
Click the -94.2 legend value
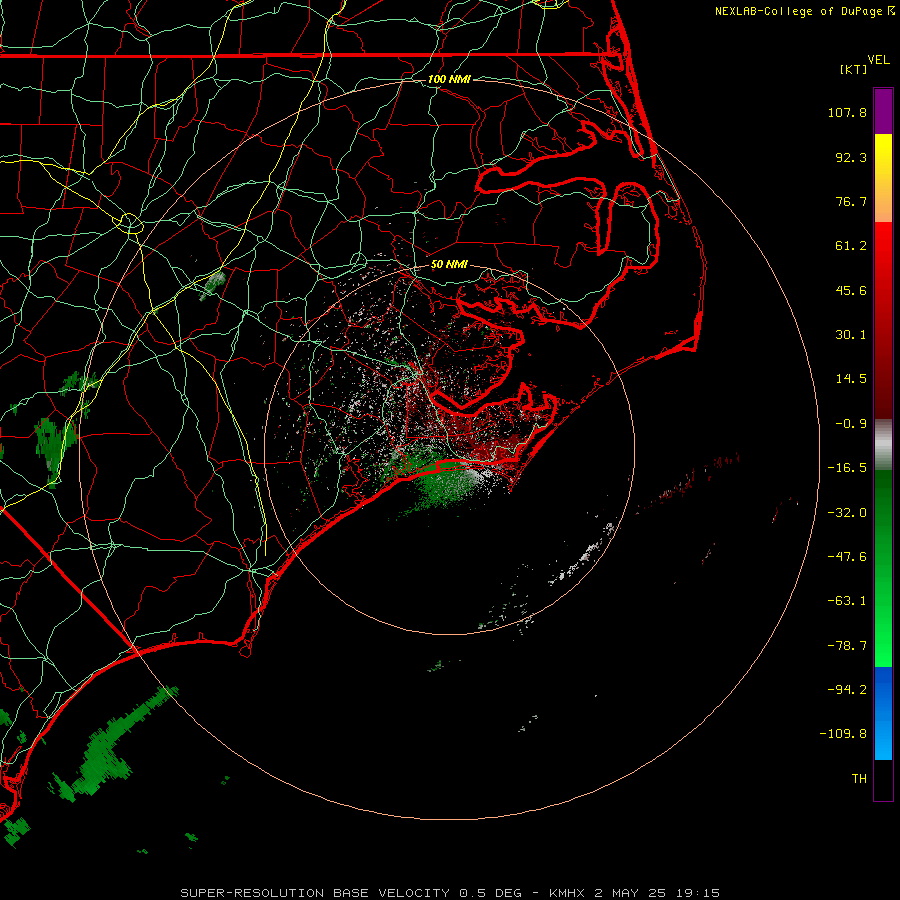[847, 690]
